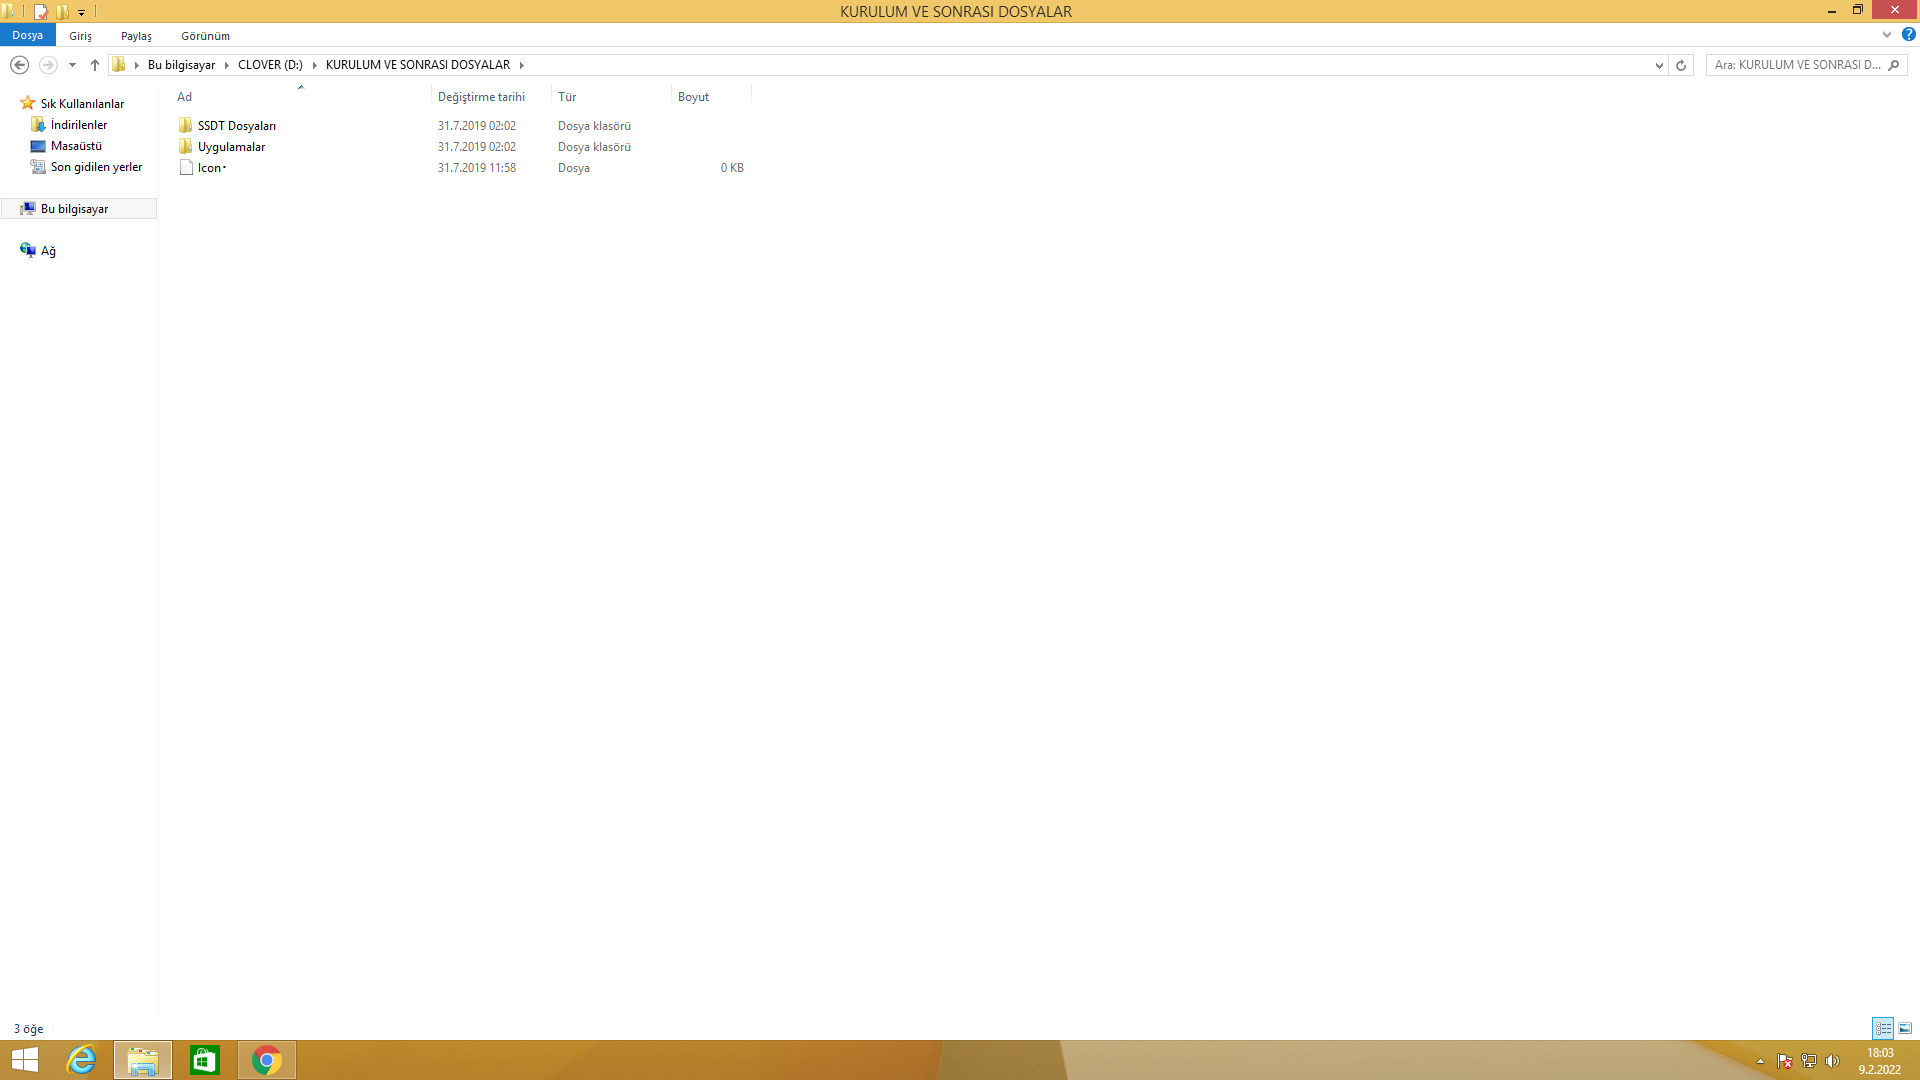Select Bu bilgisayar in the navigation pane
The image size is (1920, 1080).
point(74,209)
